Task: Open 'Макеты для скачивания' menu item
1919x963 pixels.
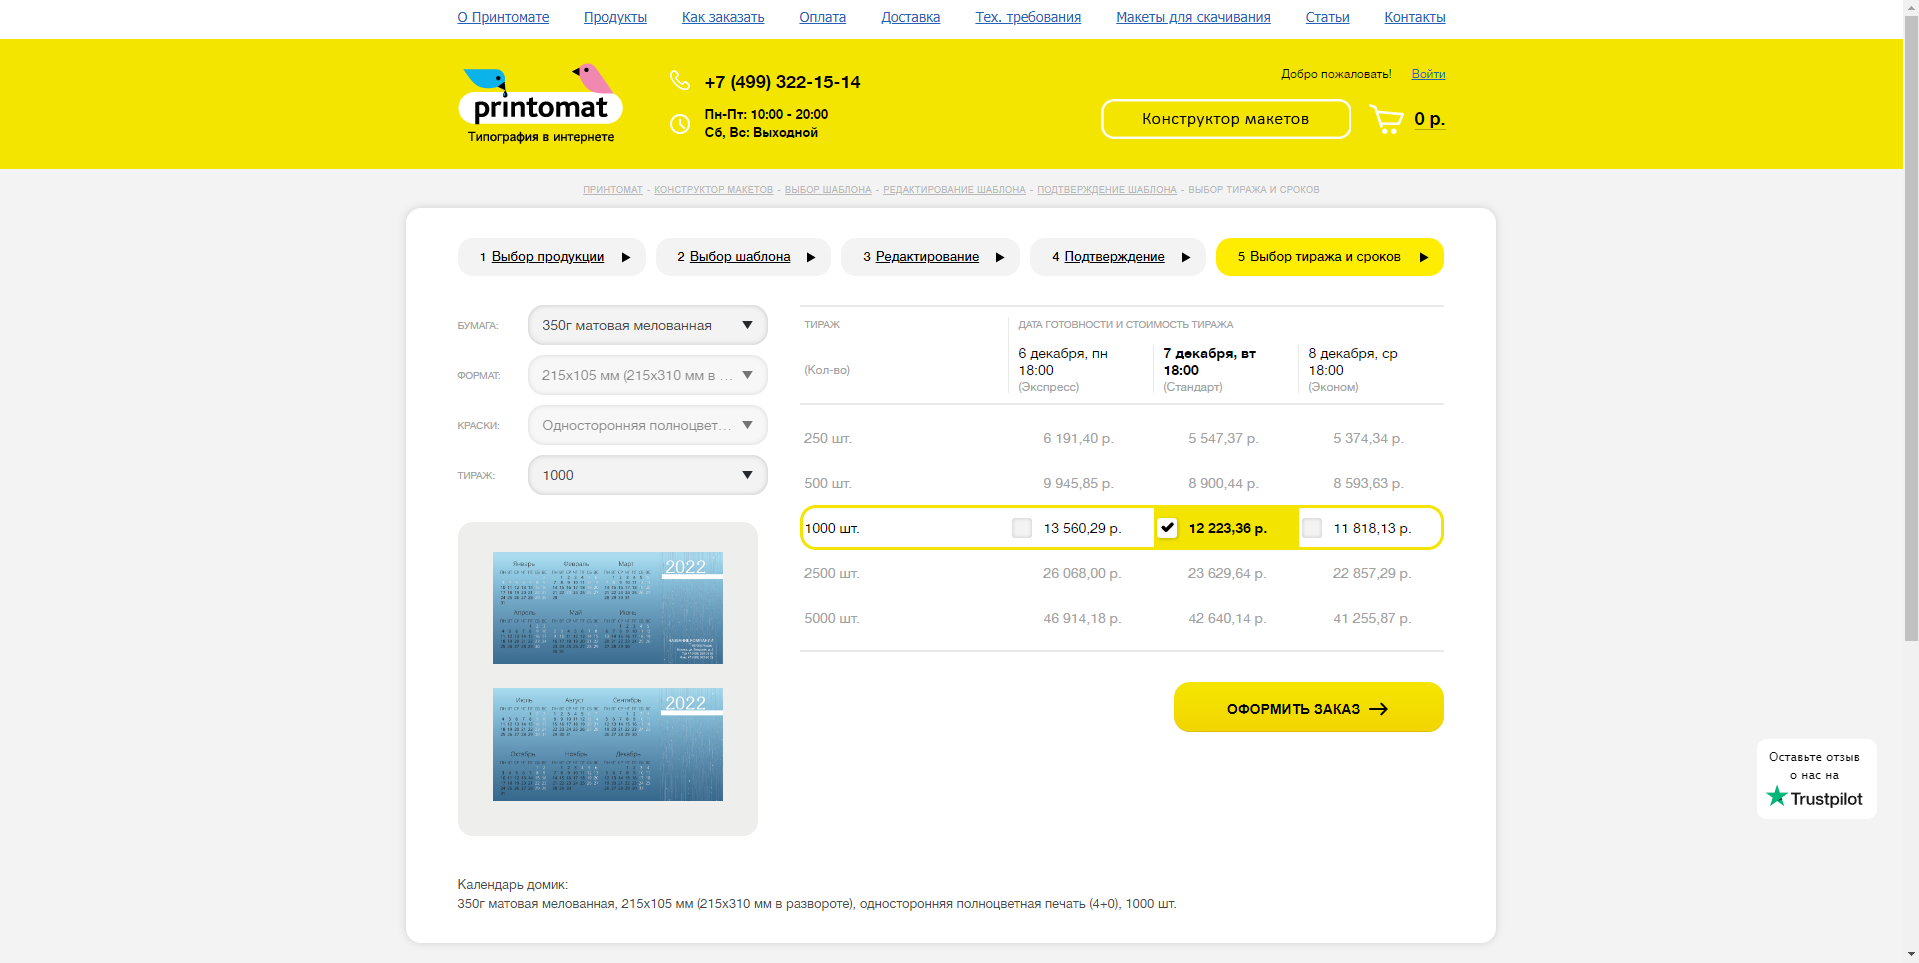Action: [x=1193, y=17]
